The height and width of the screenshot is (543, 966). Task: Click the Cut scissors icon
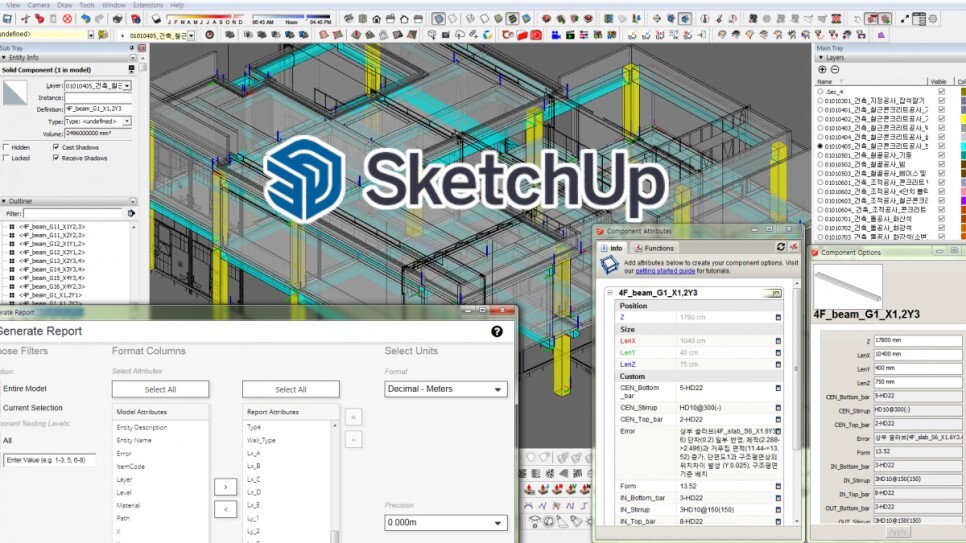coord(25,19)
